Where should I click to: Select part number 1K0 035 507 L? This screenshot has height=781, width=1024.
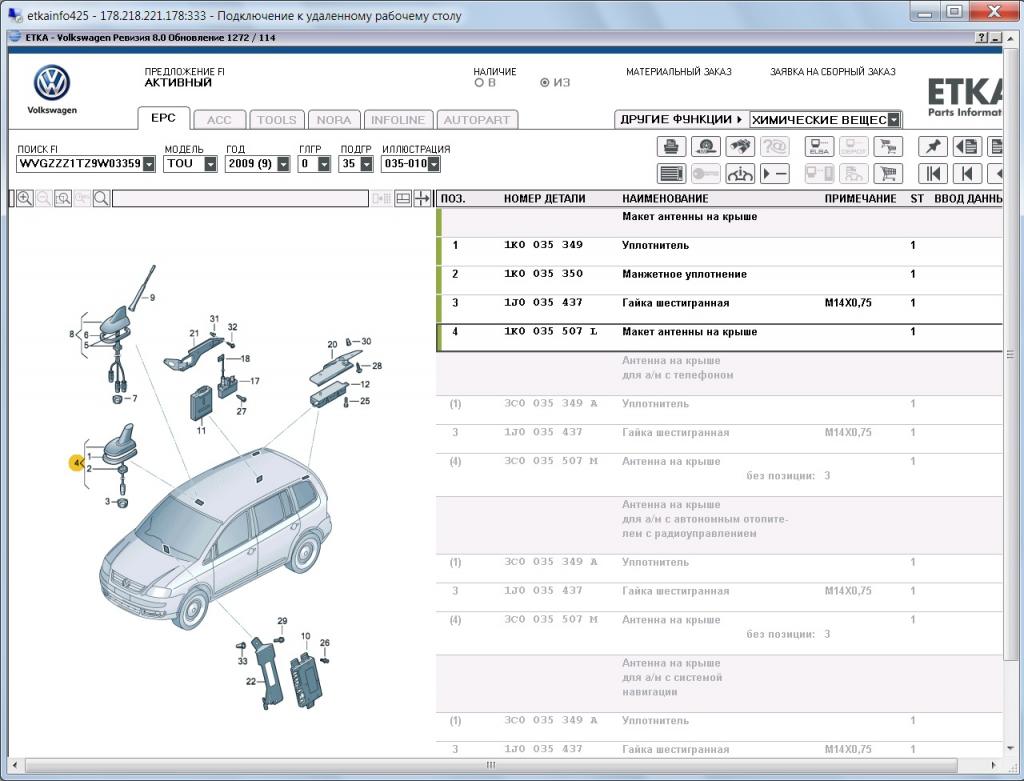tap(551, 331)
